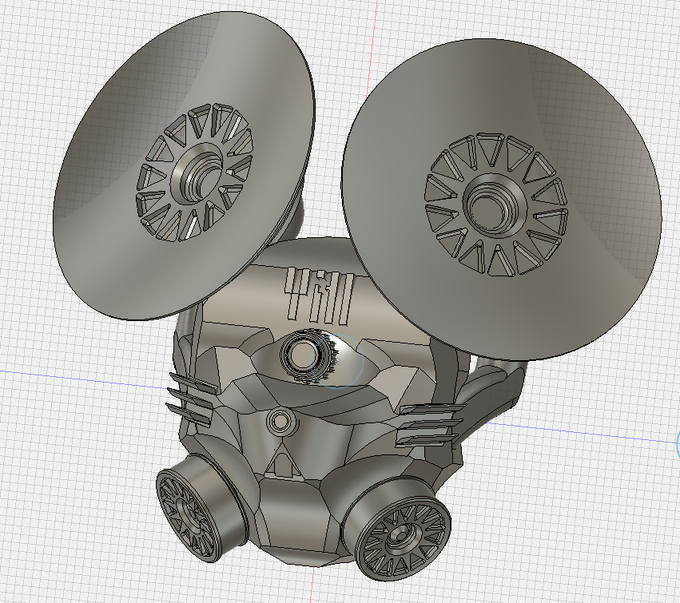Screen dimensions: 680x603
Task: Click the red vertical axis line
Action: click(372, 35)
